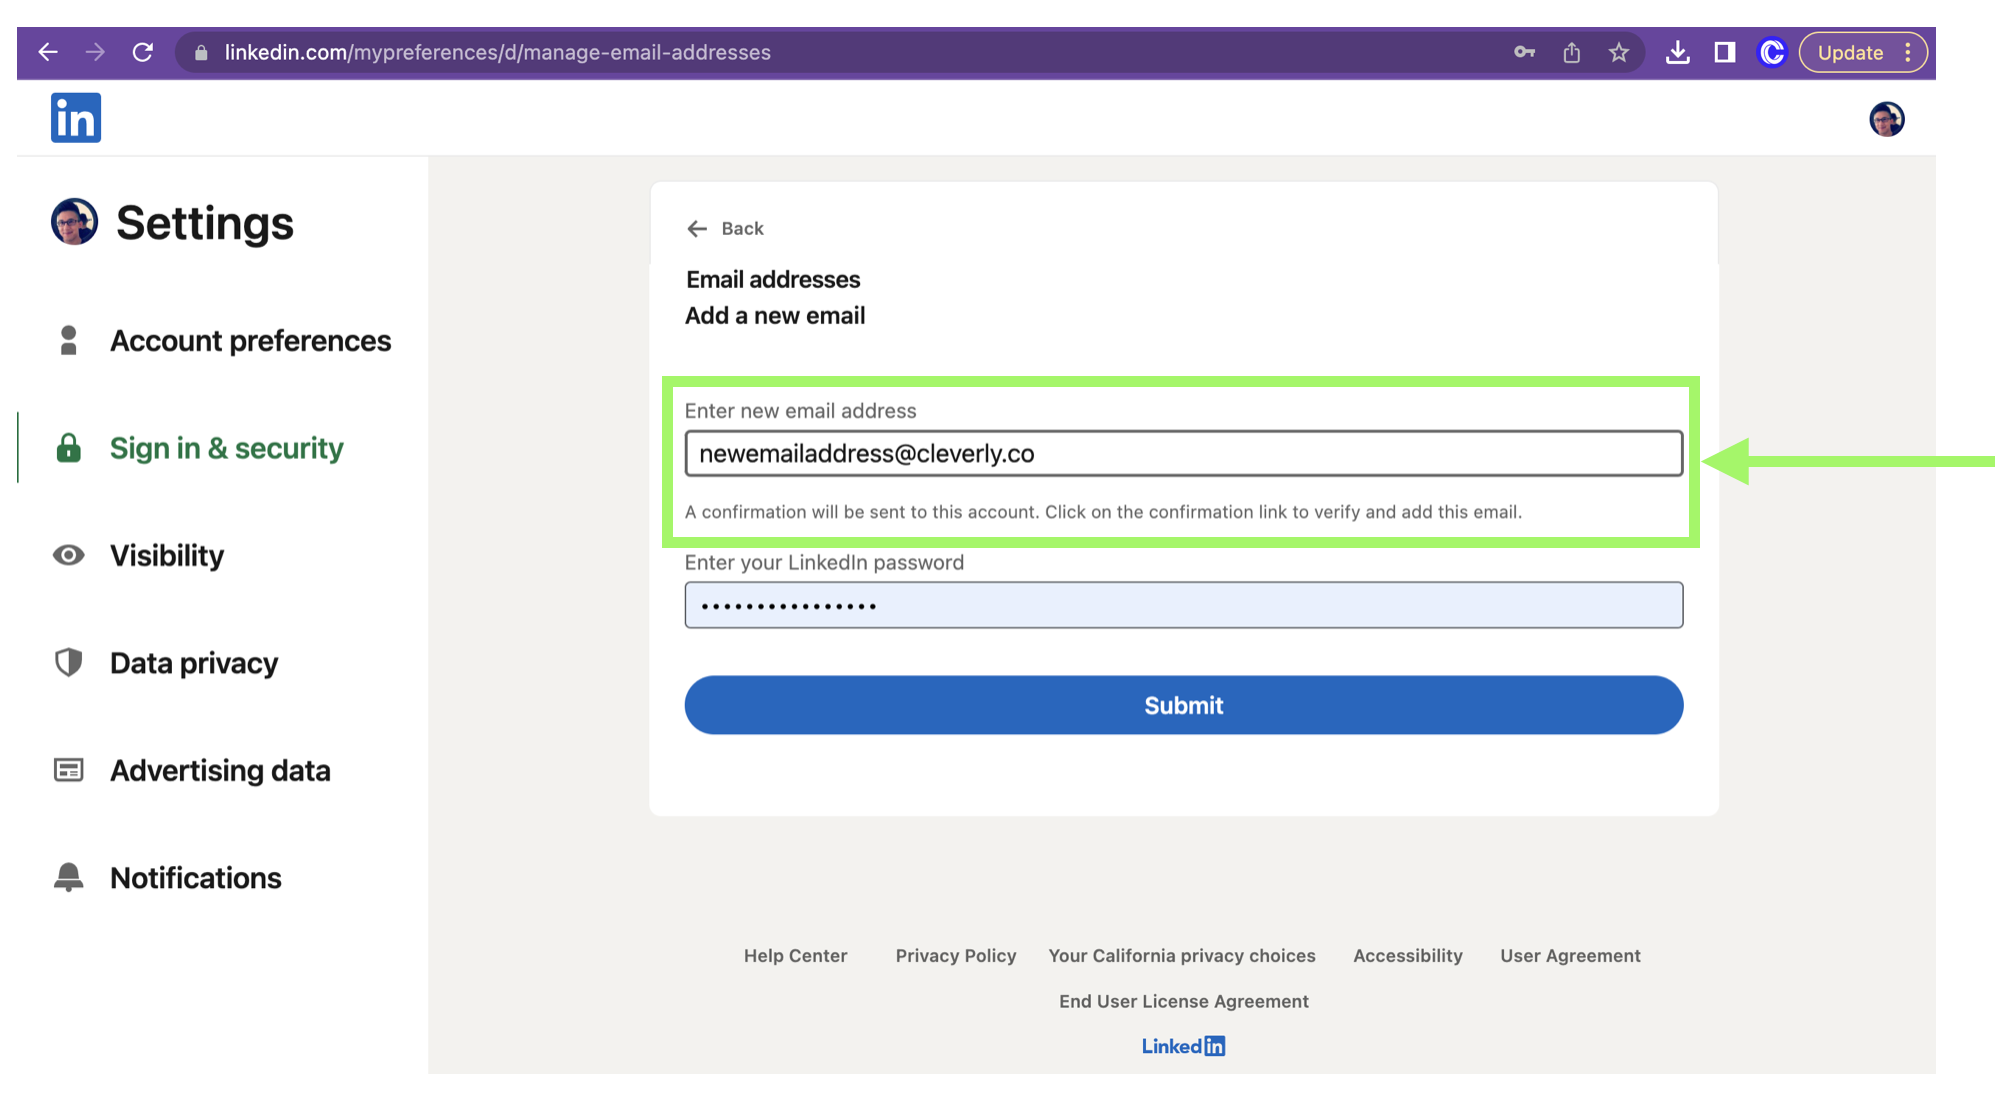Open the Privacy Policy link
1998x1098 pixels.
point(955,955)
